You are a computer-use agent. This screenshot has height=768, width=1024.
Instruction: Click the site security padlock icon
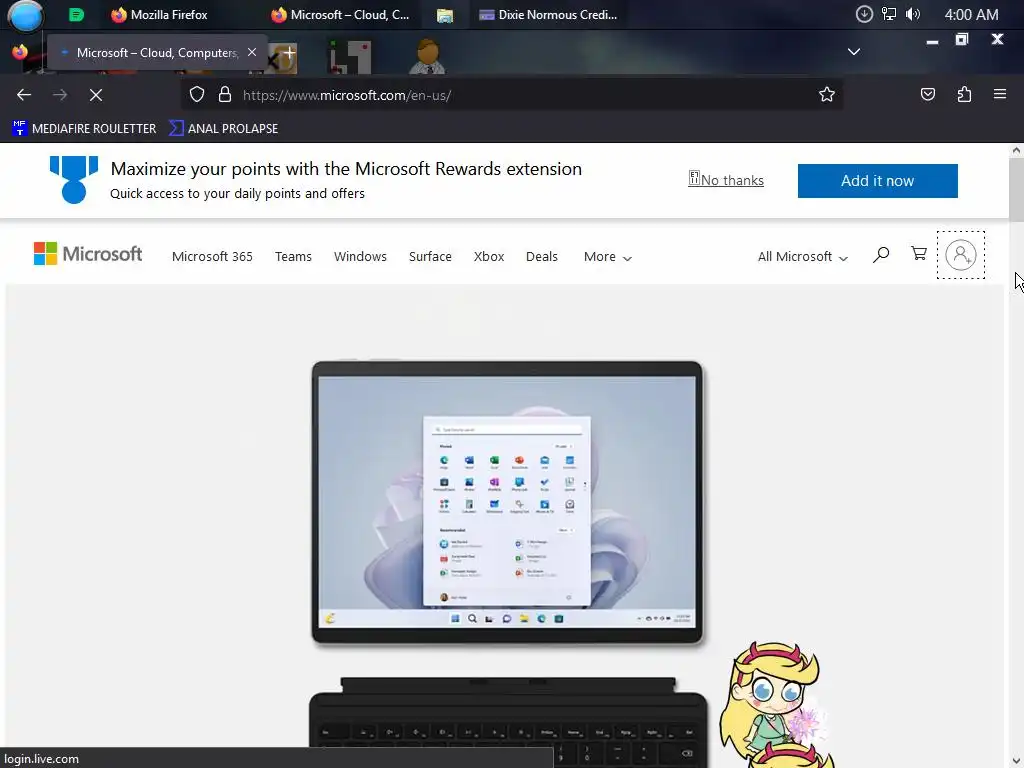tap(225, 95)
